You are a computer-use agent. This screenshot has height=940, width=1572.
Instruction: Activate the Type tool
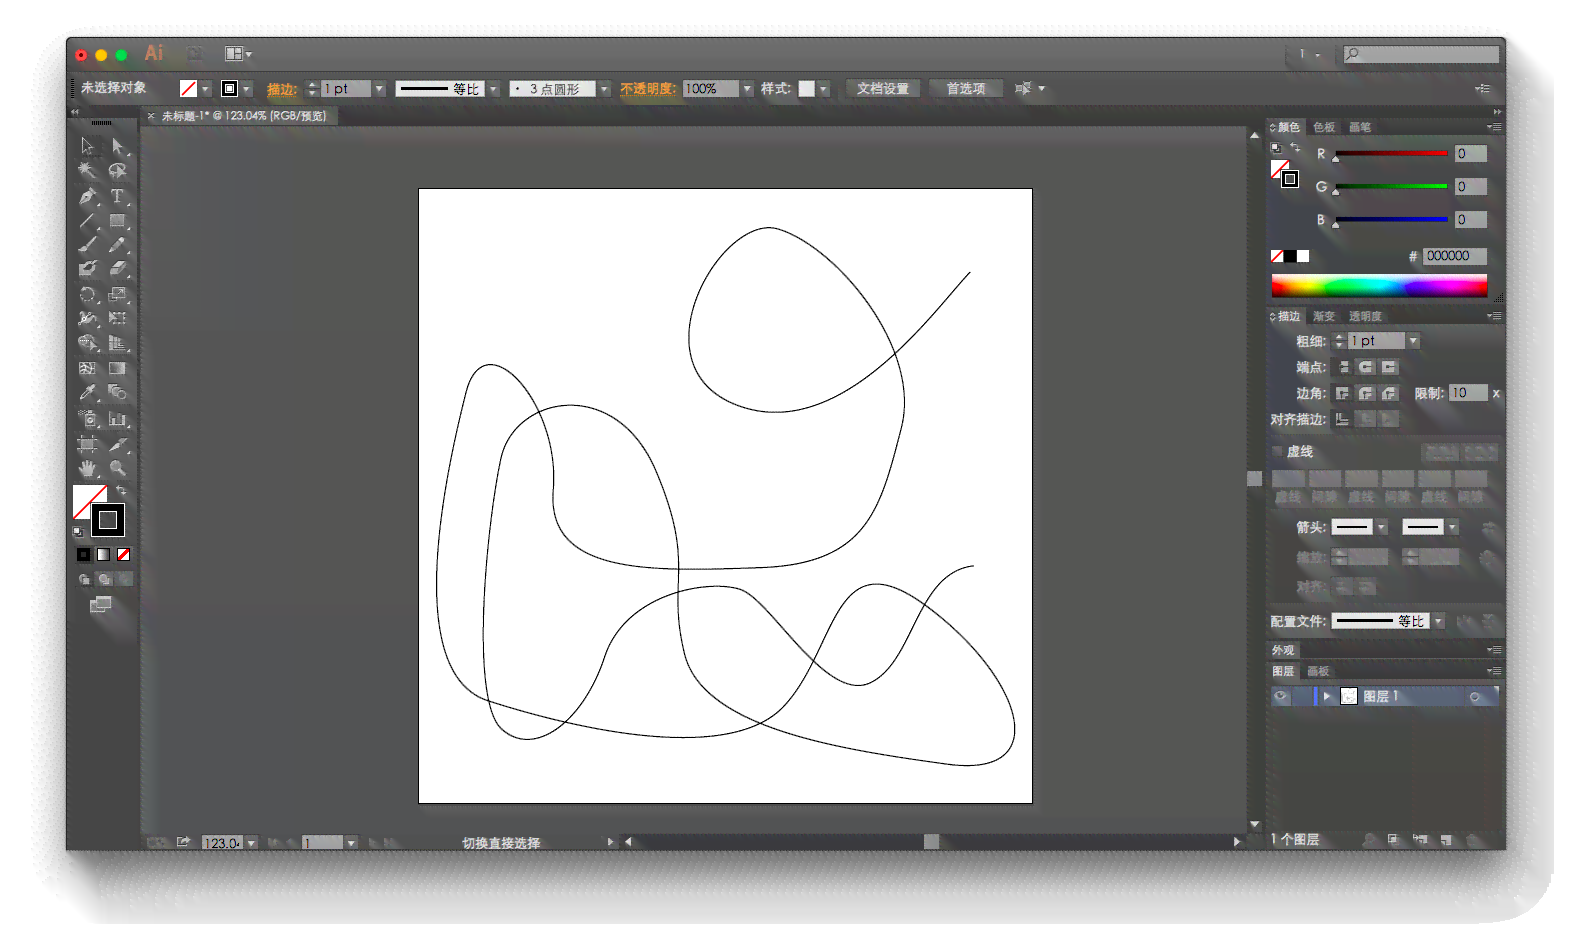[x=118, y=196]
